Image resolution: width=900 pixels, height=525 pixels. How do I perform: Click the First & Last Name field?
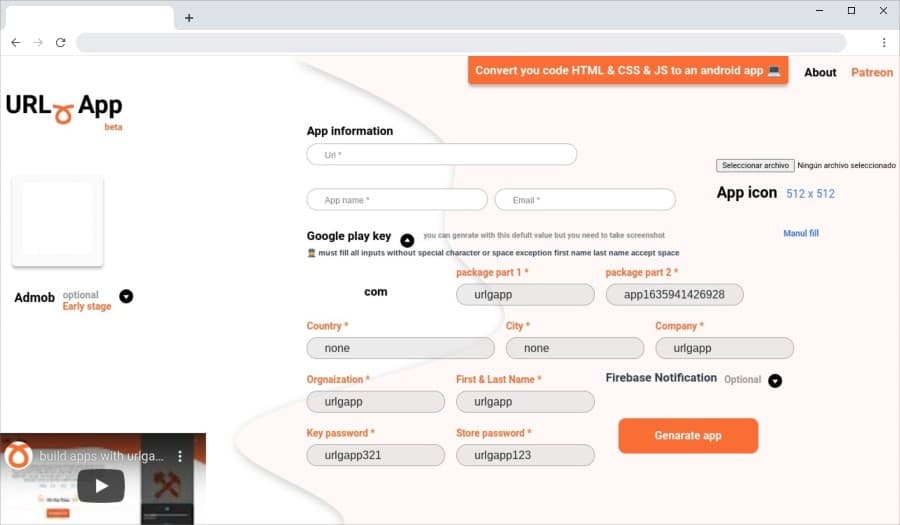[x=525, y=402]
